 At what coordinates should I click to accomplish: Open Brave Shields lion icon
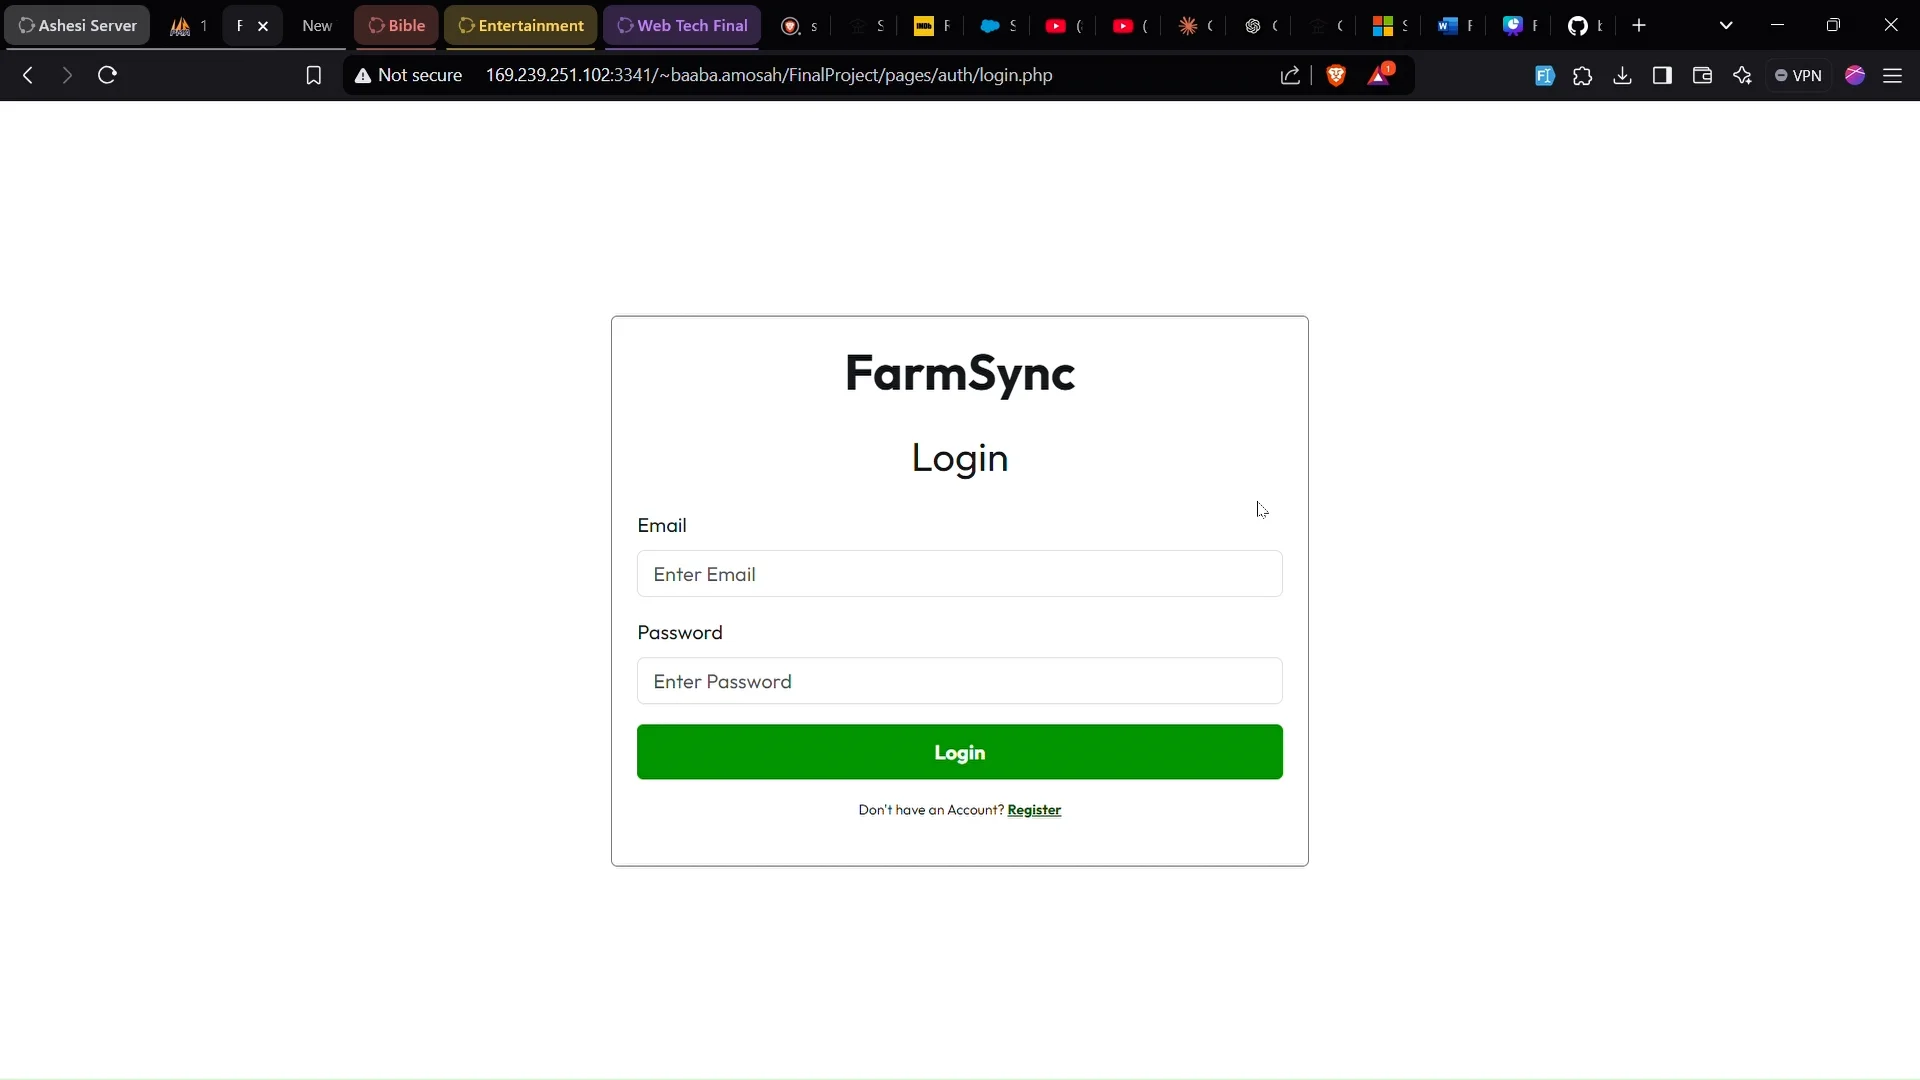[1336, 75]
